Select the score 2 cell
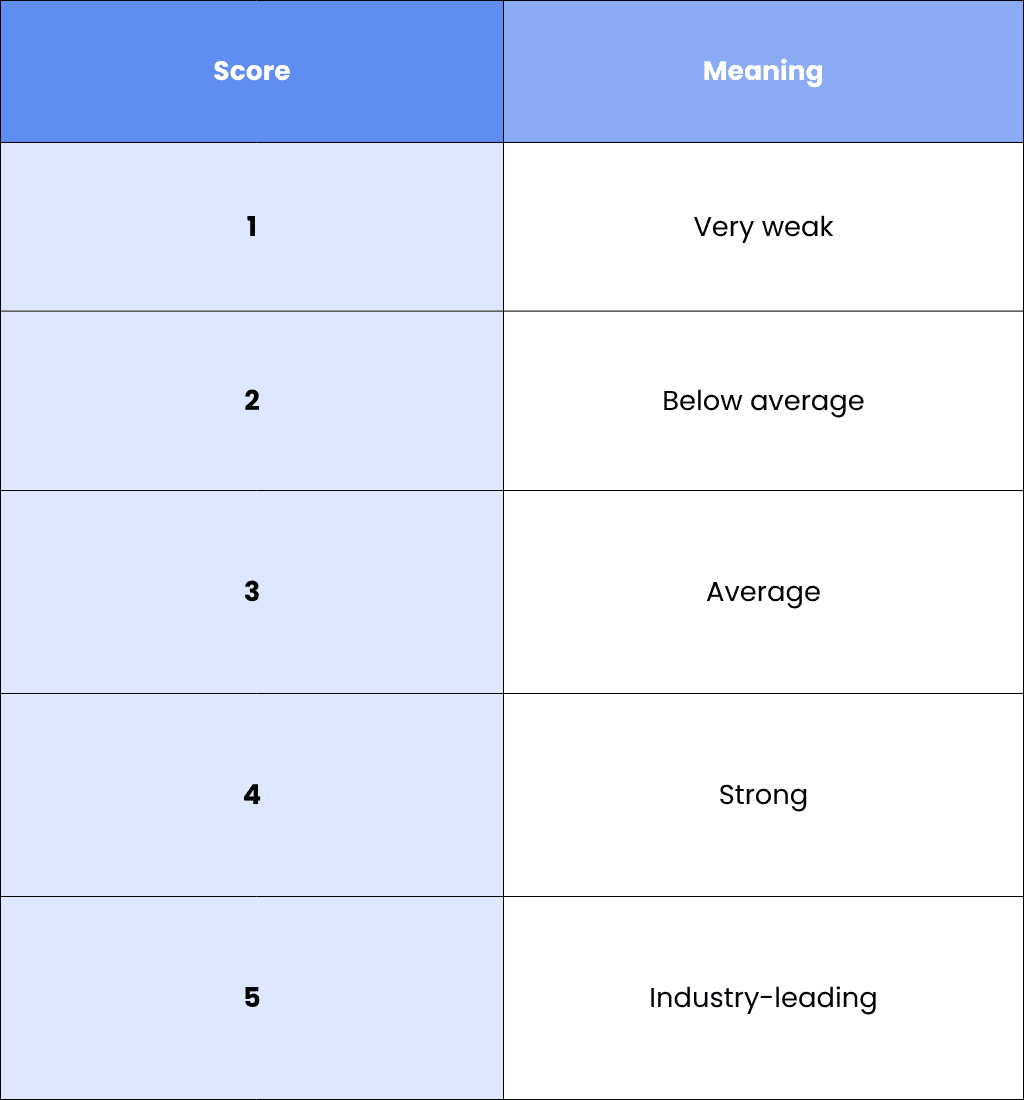The width and height of the screenshot is (1024, 1100). 252,401
